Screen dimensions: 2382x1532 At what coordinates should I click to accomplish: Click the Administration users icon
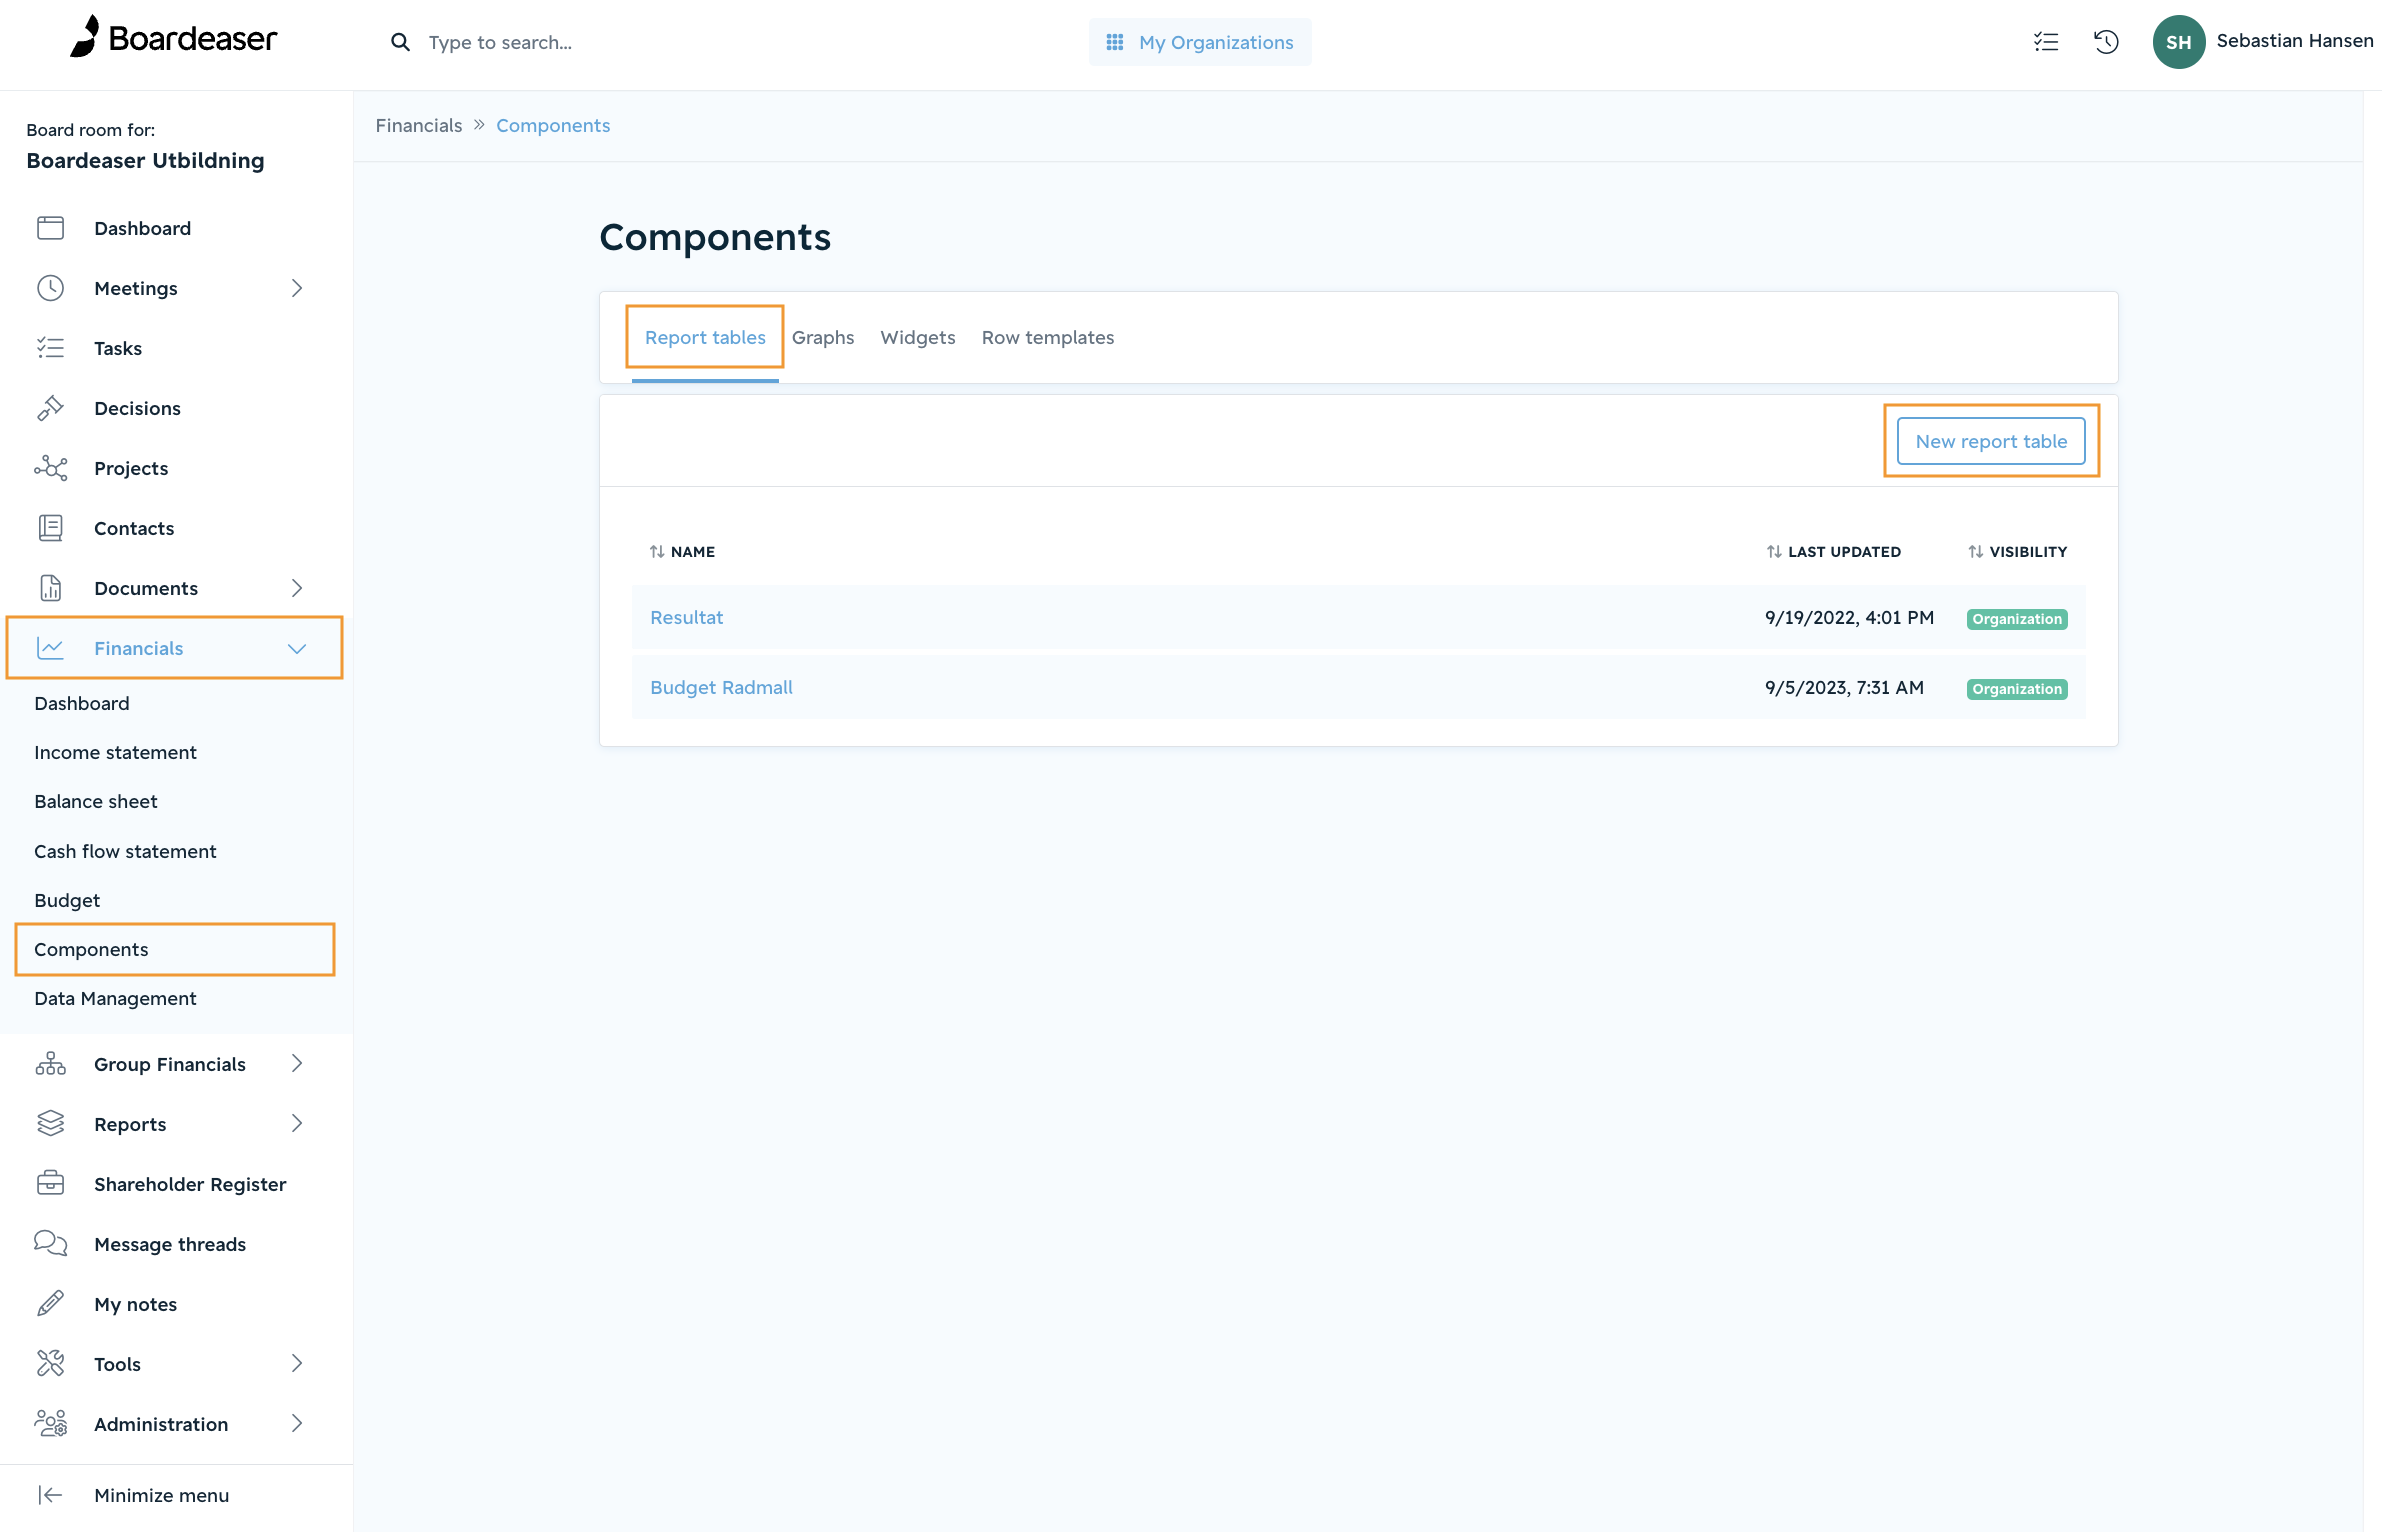[50, 1424]
